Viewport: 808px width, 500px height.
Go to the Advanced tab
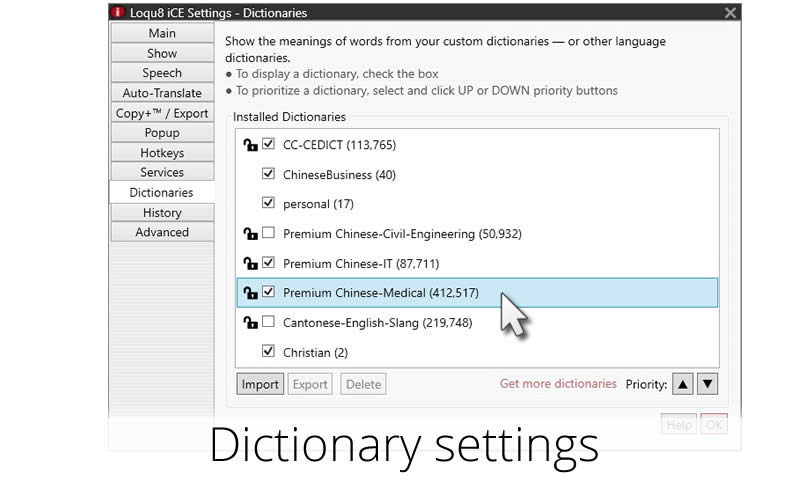point(162,232)
